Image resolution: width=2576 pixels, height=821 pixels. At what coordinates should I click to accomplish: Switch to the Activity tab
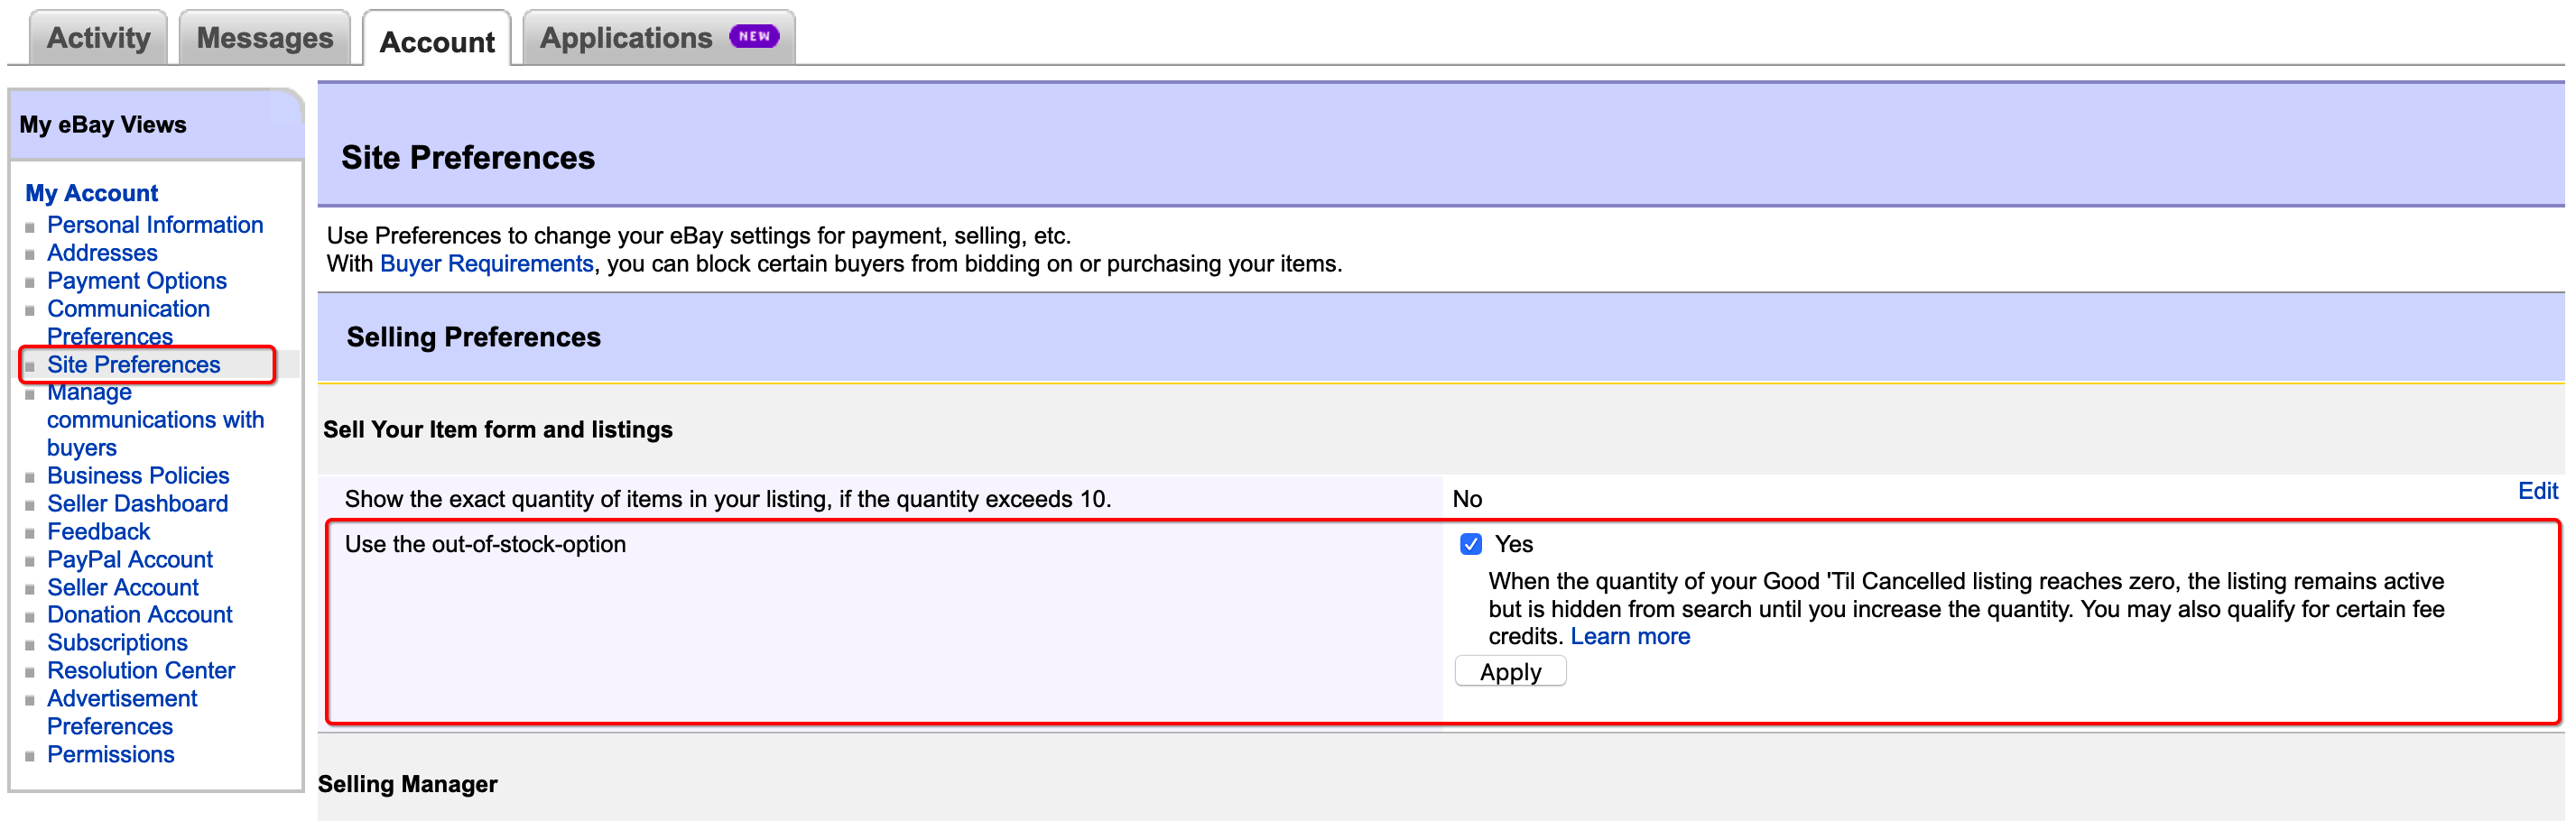[98, 38]
